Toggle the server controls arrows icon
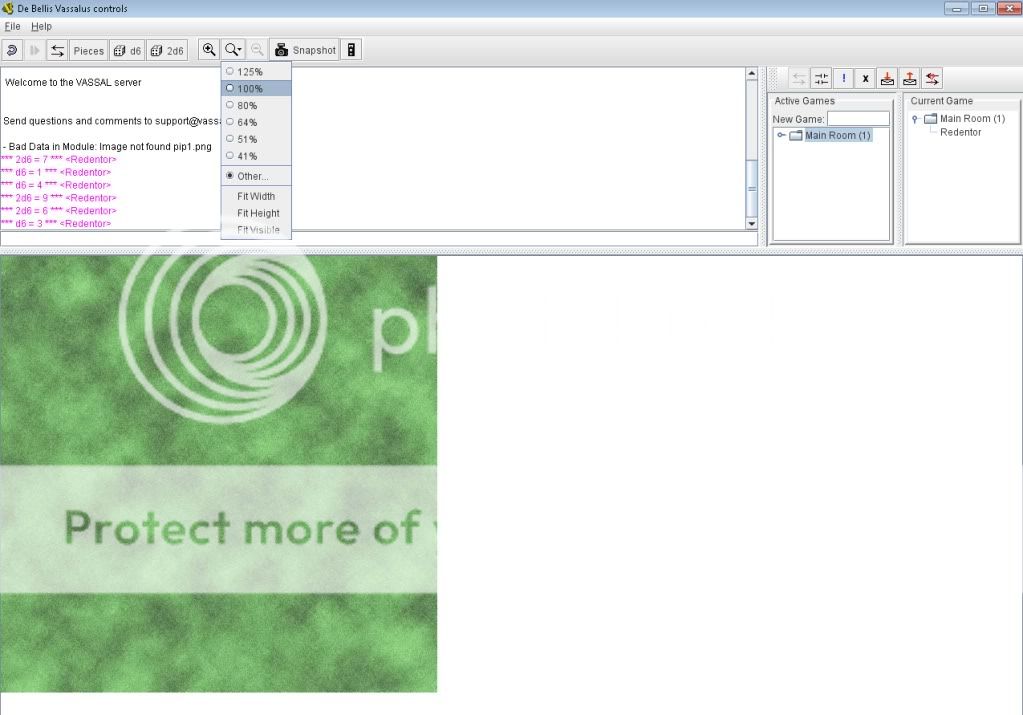 (57, 50)
